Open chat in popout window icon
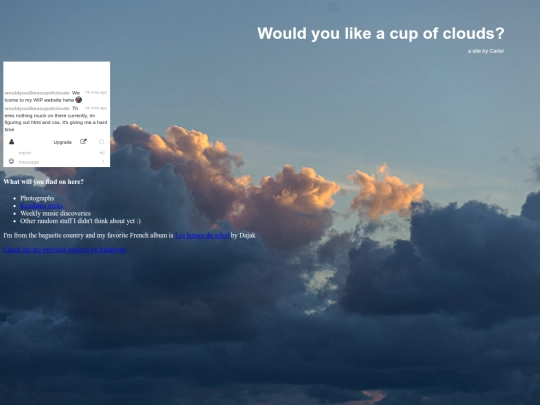 tap(83, 142)
